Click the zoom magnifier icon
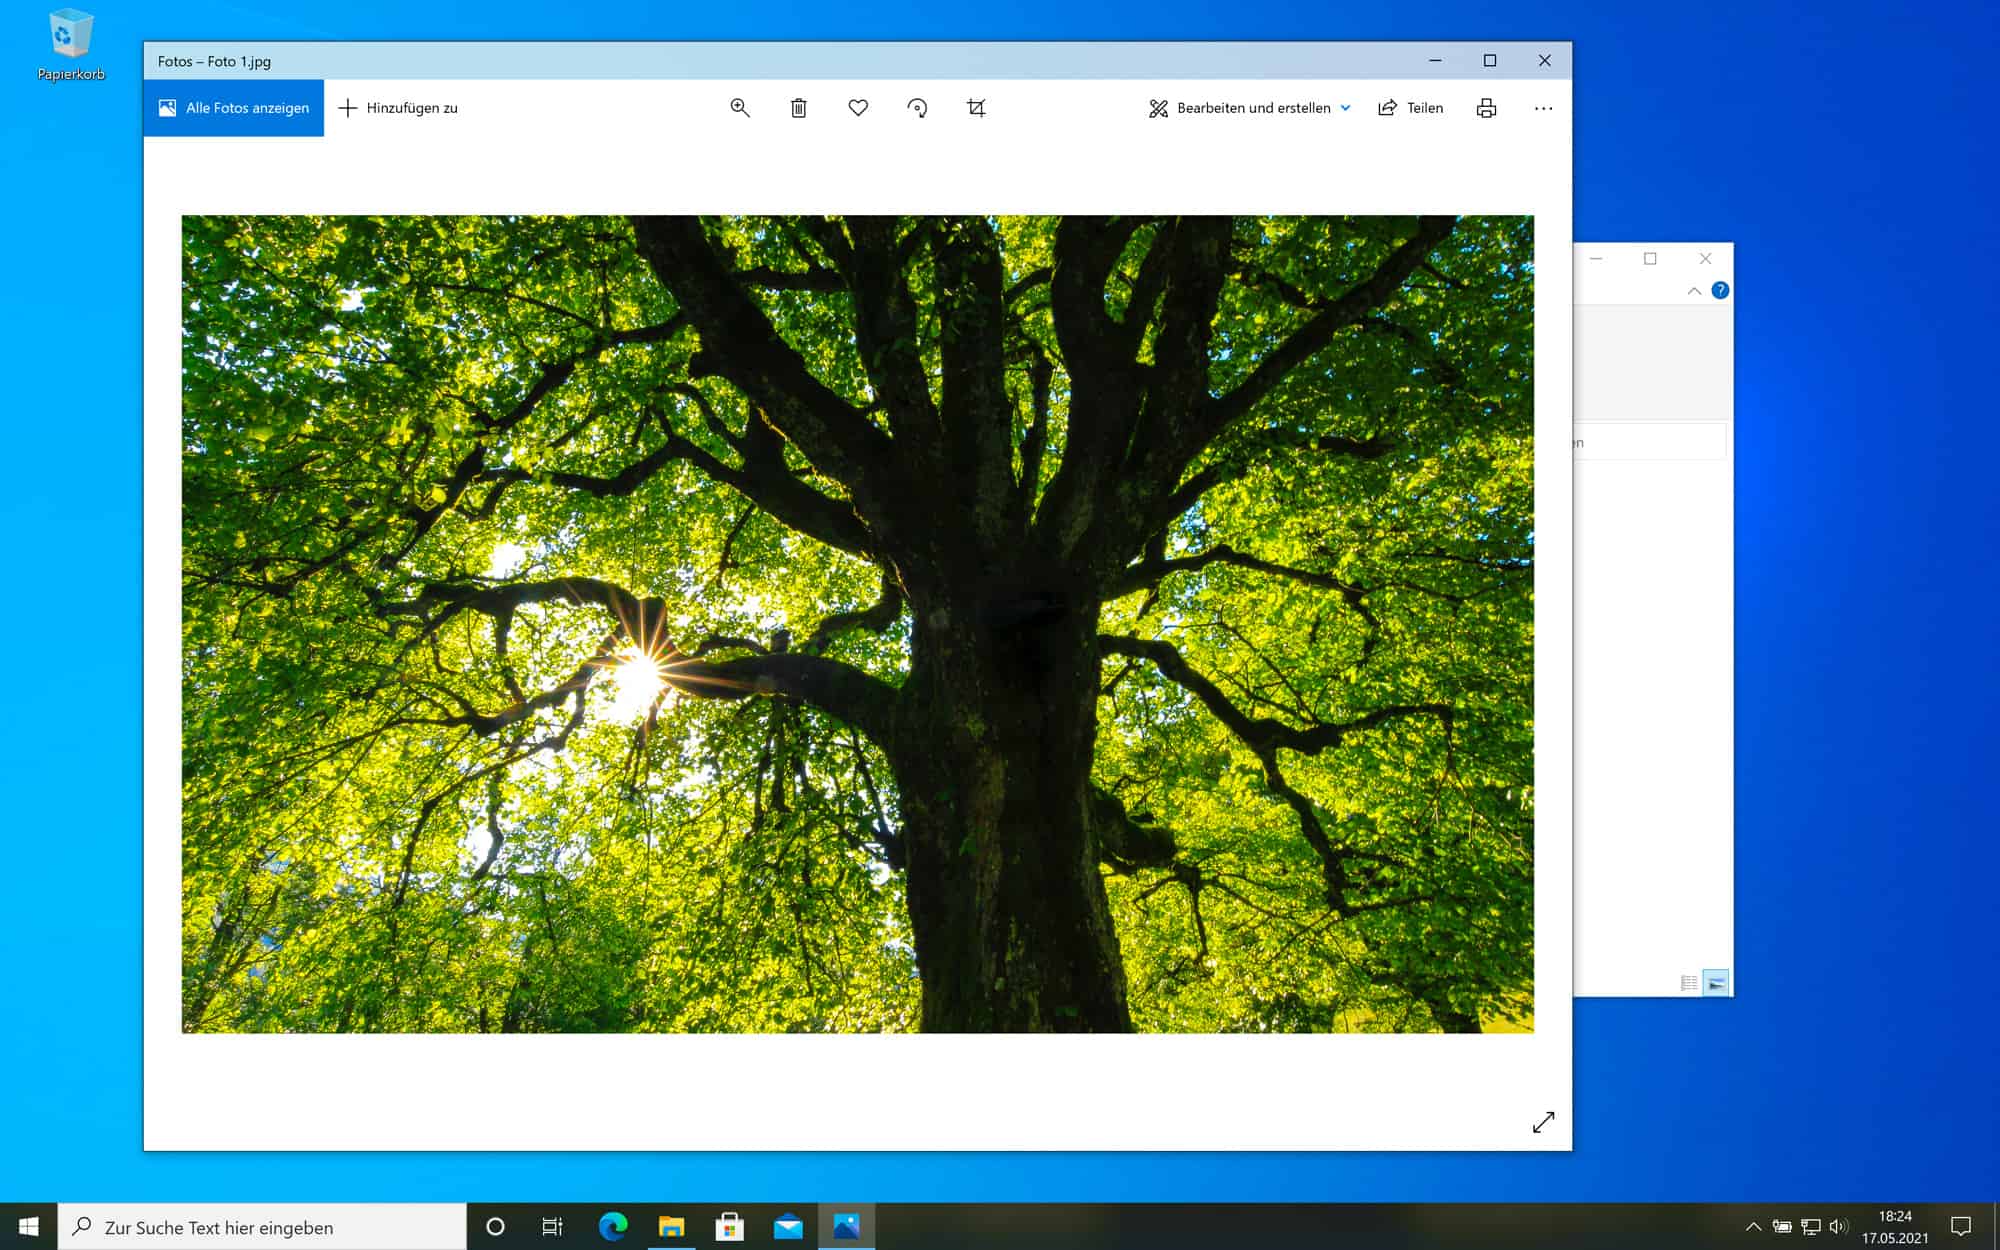This screenshot has width=2000, height=1250. tap(739, 108)
